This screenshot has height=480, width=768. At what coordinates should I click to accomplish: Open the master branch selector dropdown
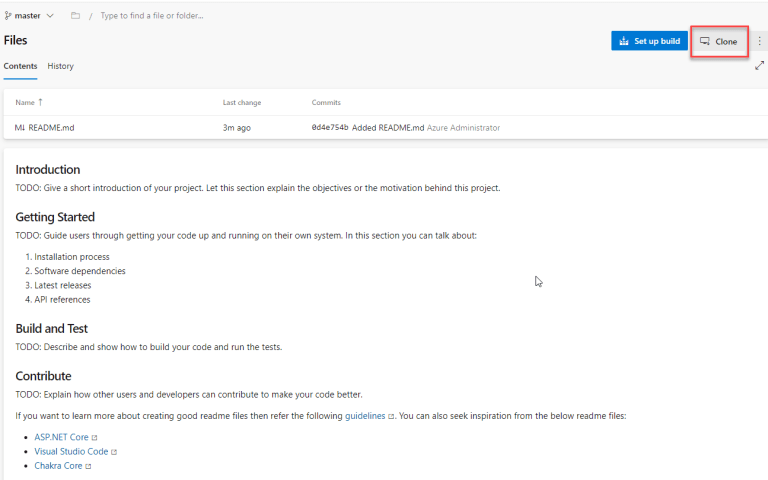tap(29, 16)
